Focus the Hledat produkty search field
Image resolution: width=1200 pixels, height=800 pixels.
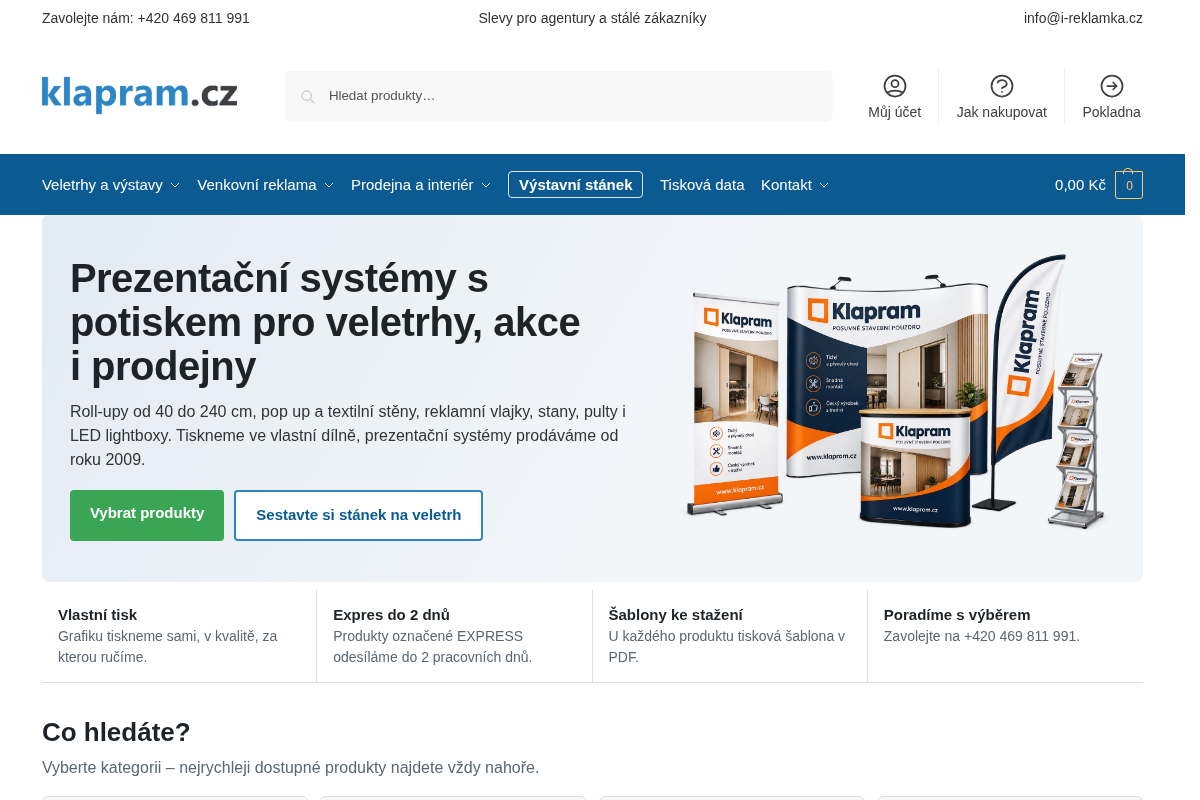coord(558,96)
